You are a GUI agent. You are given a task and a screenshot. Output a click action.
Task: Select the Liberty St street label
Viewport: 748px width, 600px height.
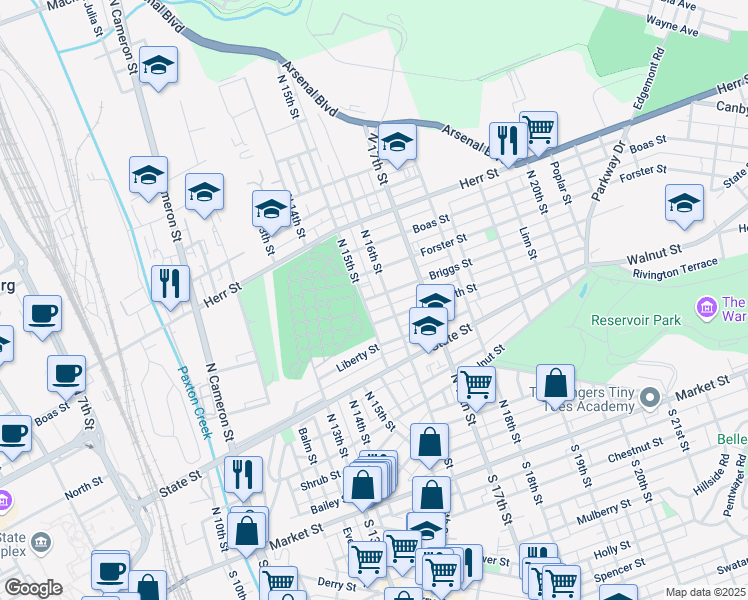click(x=358, y=358)
